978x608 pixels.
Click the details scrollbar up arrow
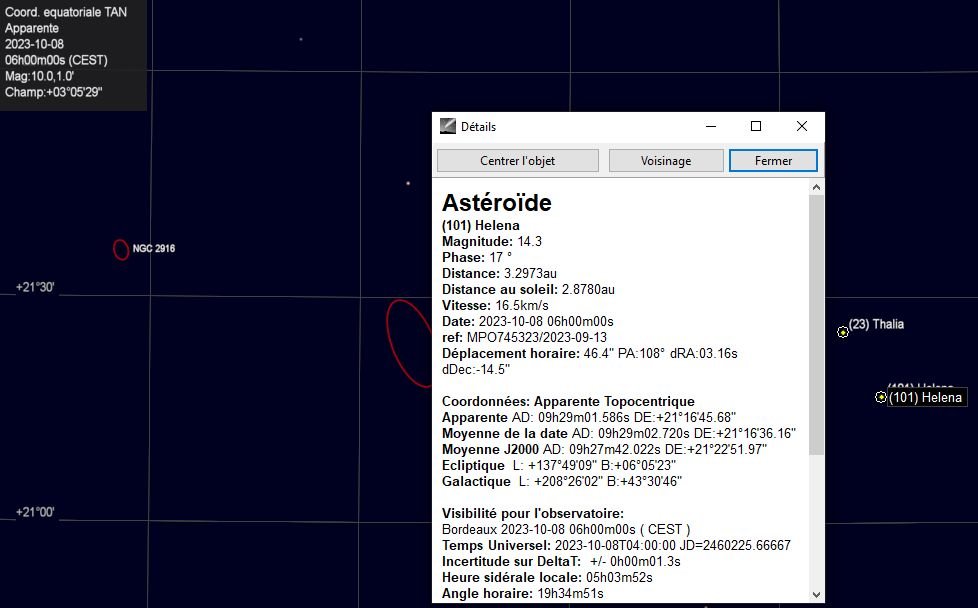tap(816, 186)
